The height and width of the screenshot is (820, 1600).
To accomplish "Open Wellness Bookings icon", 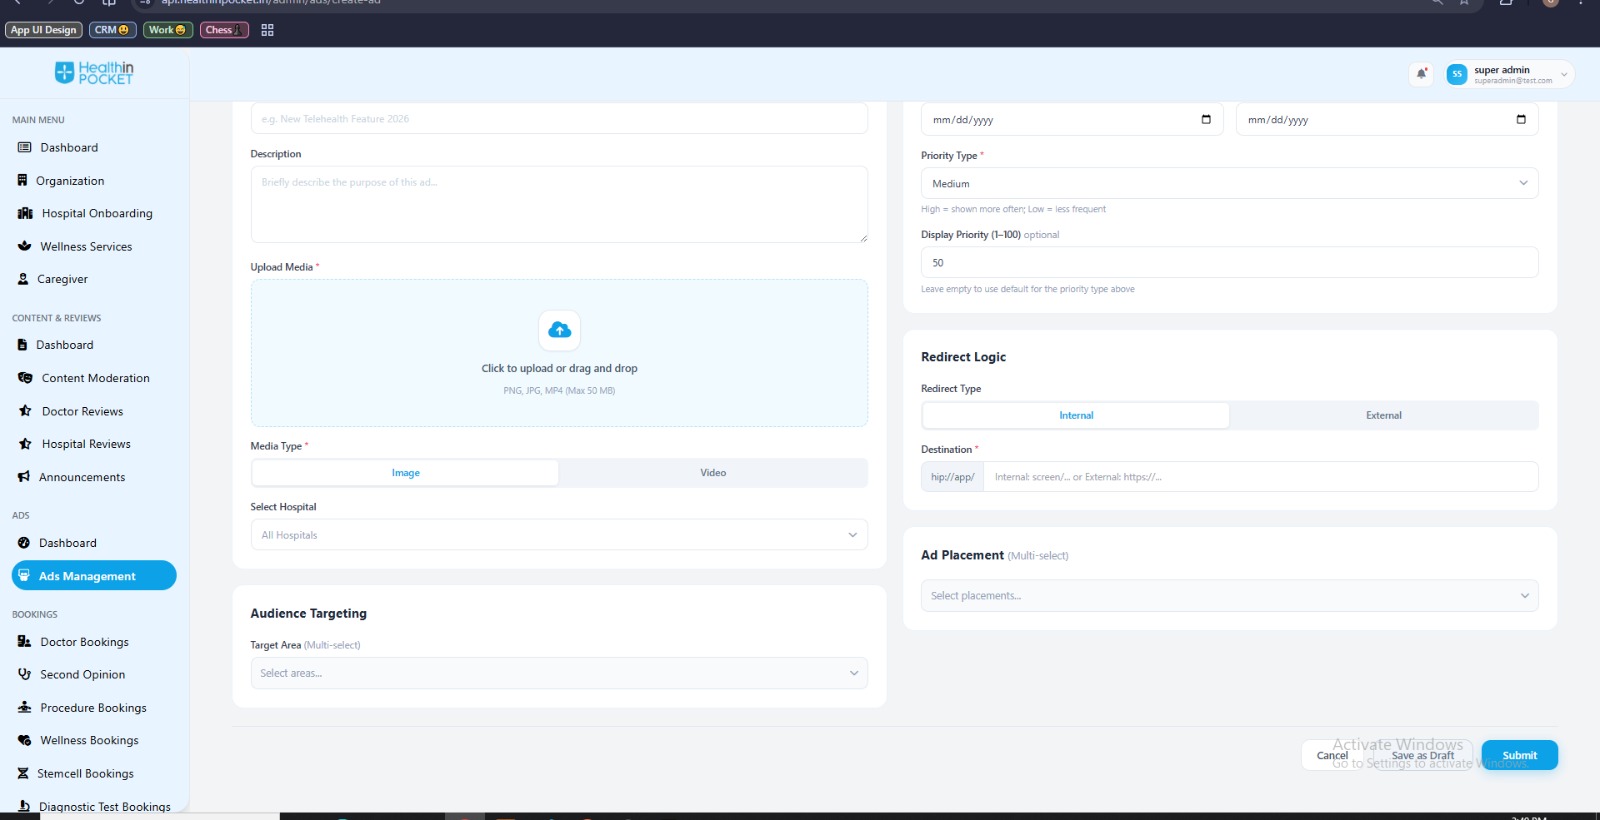I will (x=24, y=740).
